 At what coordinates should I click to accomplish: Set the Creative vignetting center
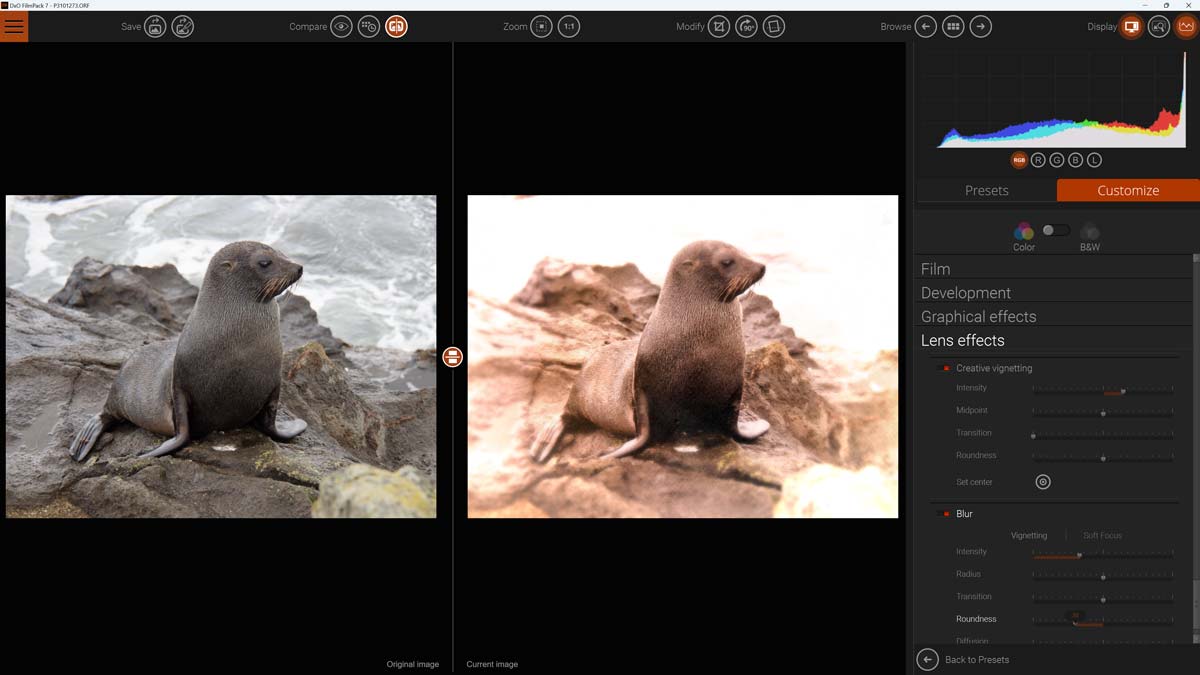tap(1043, 481)
